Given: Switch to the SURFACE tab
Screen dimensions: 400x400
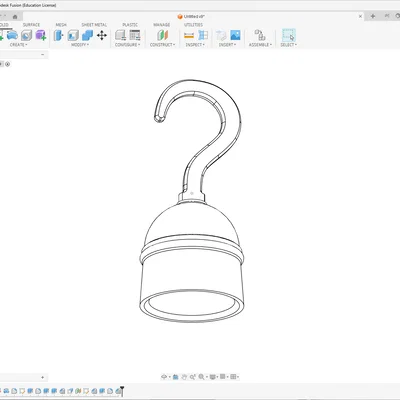Looking at the screenshot, I should coord(31,25).
